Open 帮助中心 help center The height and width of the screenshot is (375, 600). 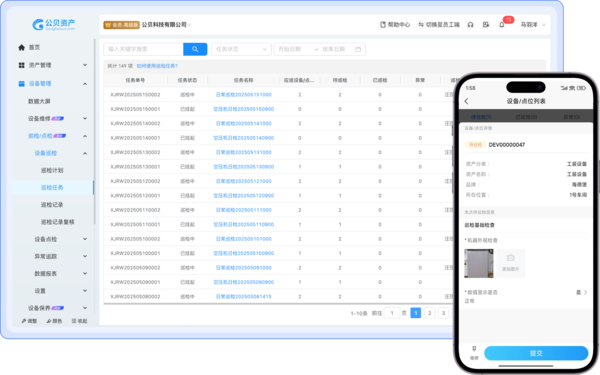coord(395,24)
